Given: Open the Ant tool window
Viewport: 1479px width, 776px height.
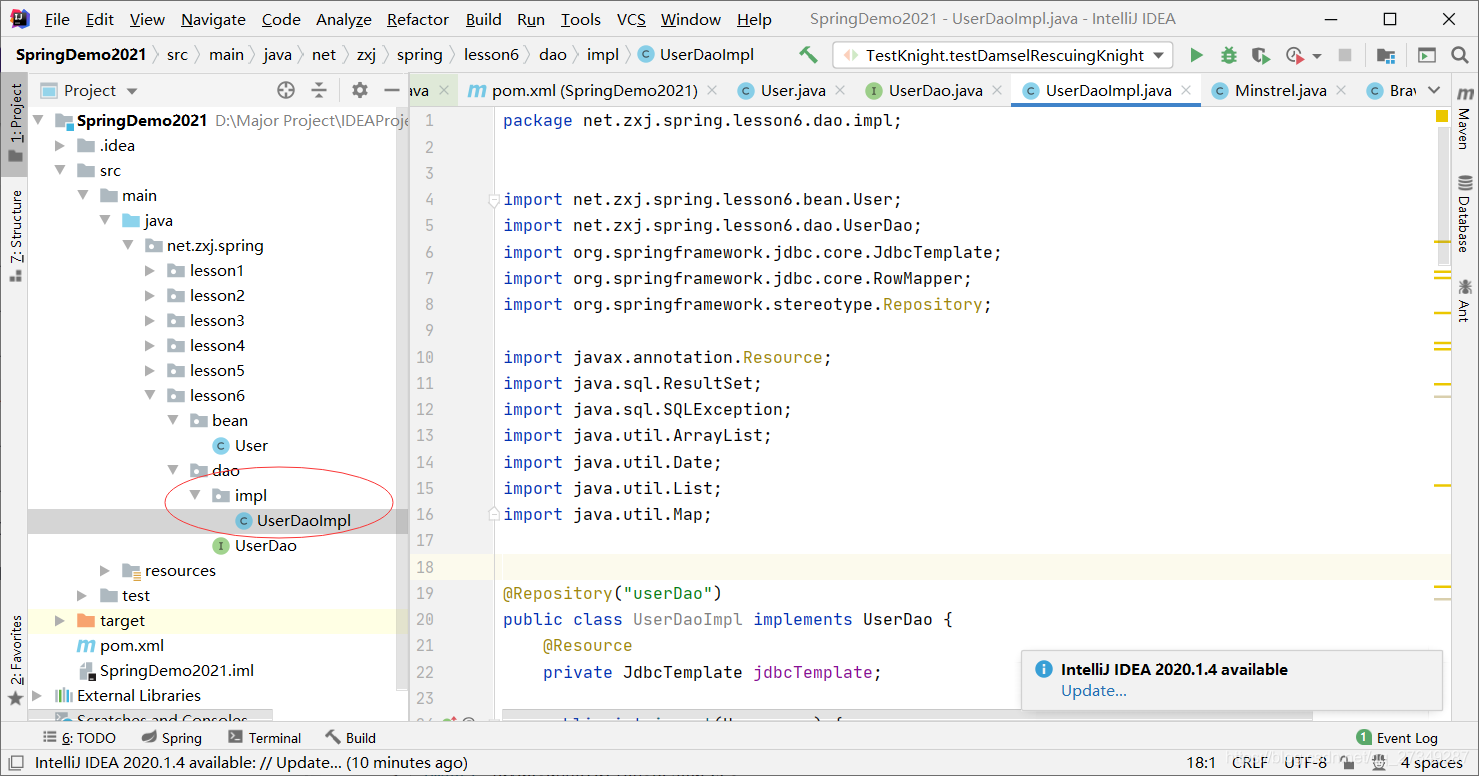Looking at the screenshot, I should pos(1465,300).
